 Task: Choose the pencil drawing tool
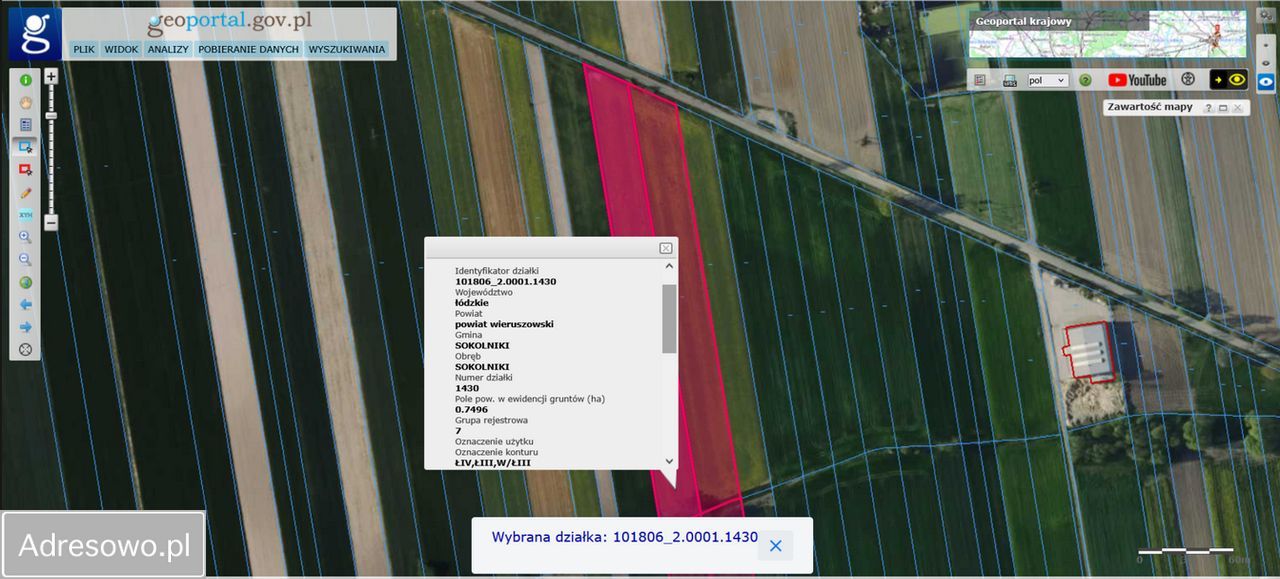click(x=26, y=192)
